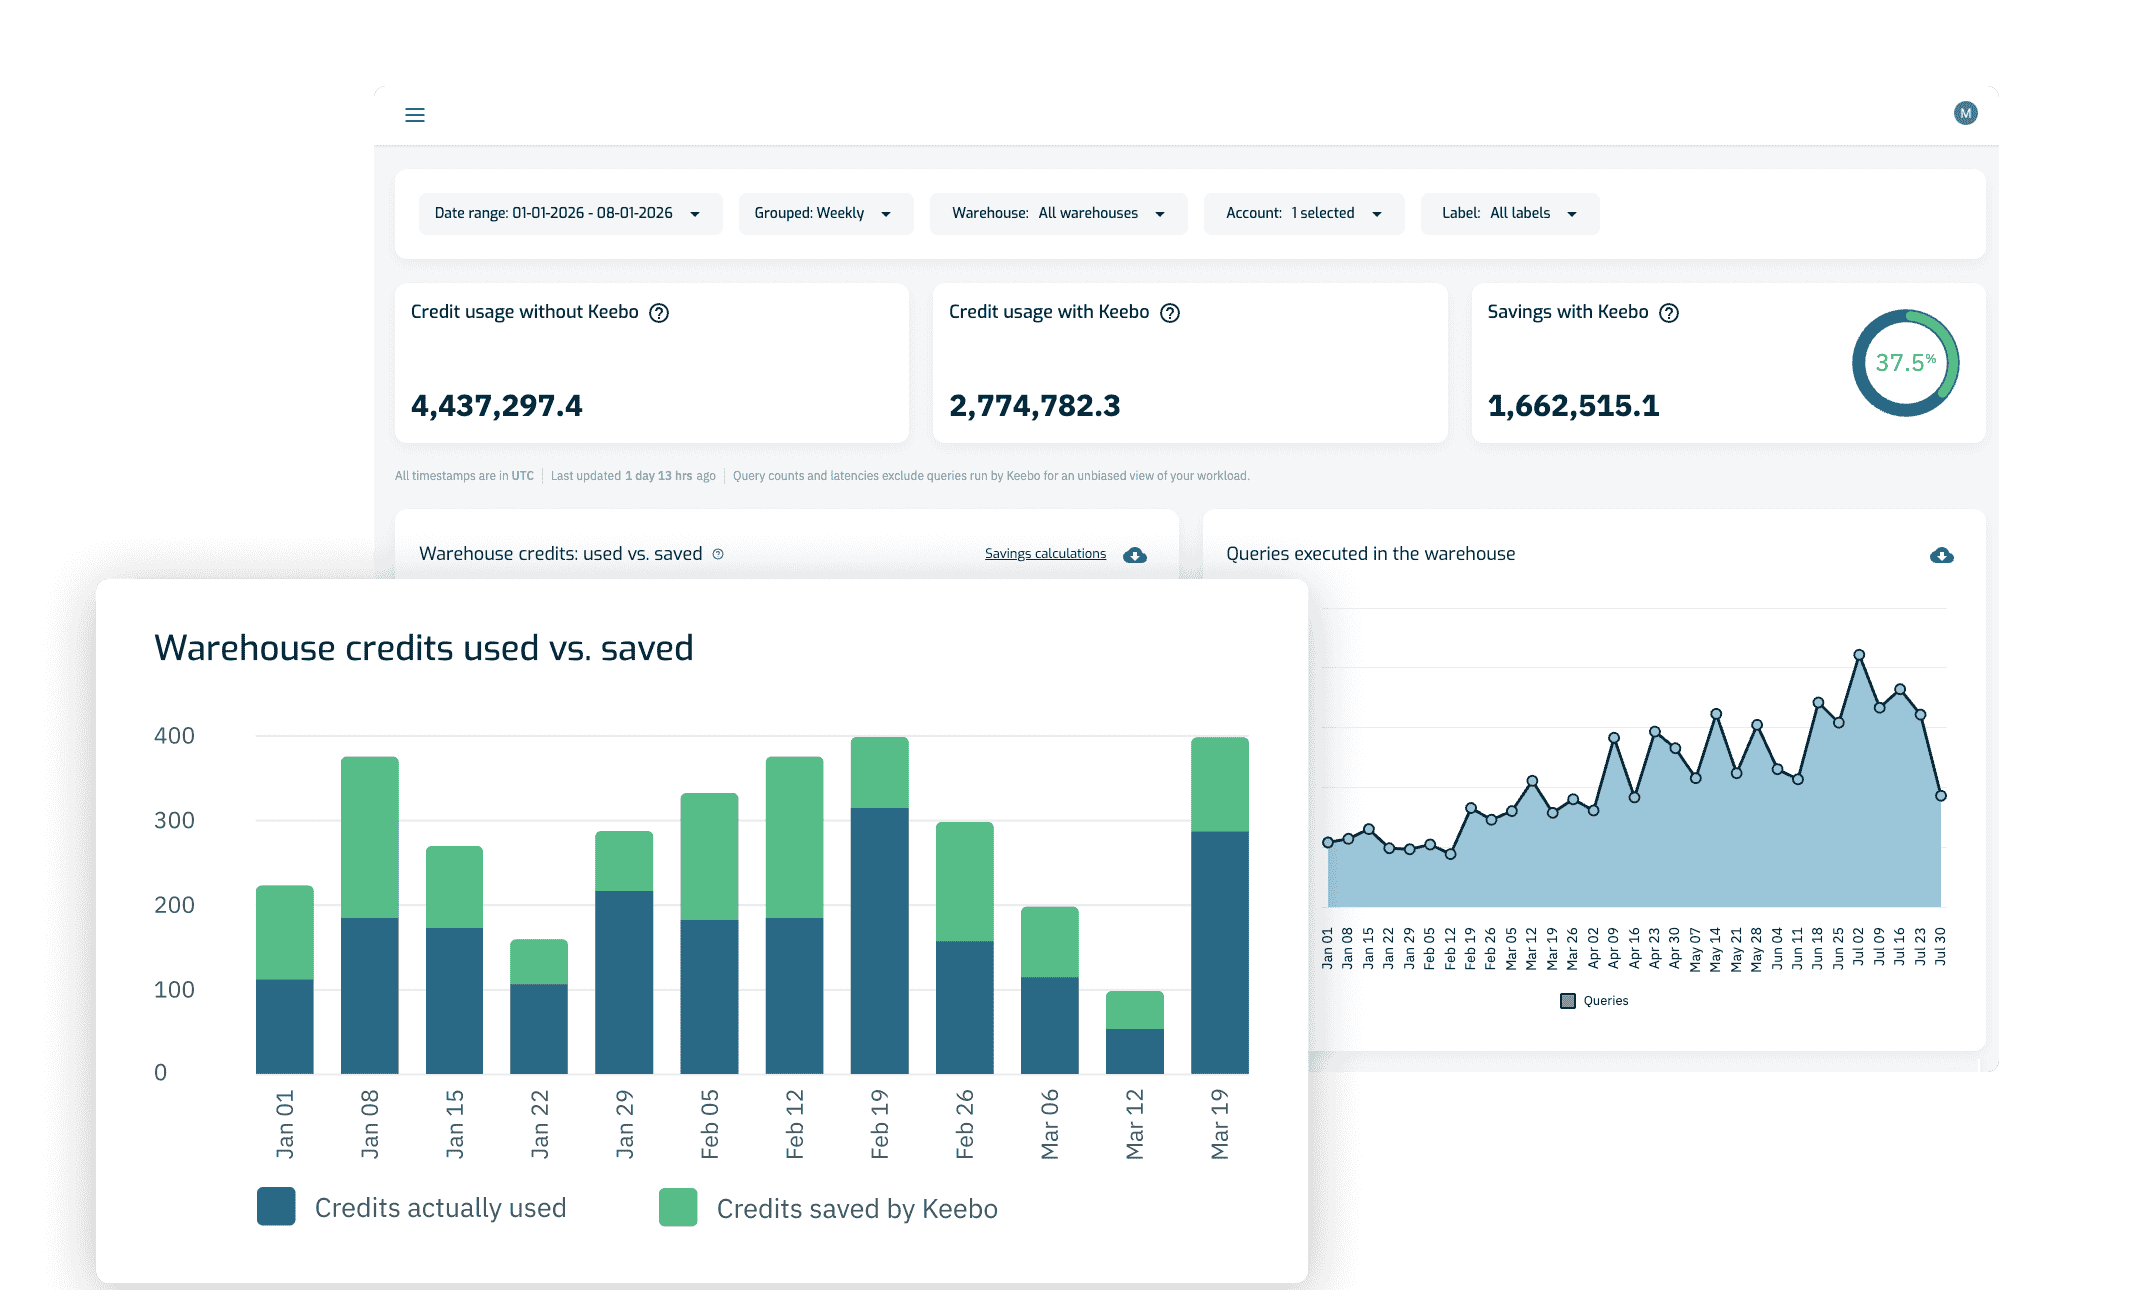
Task: Select the 1,662,515.1 savings value
Action: (1573, 406)
